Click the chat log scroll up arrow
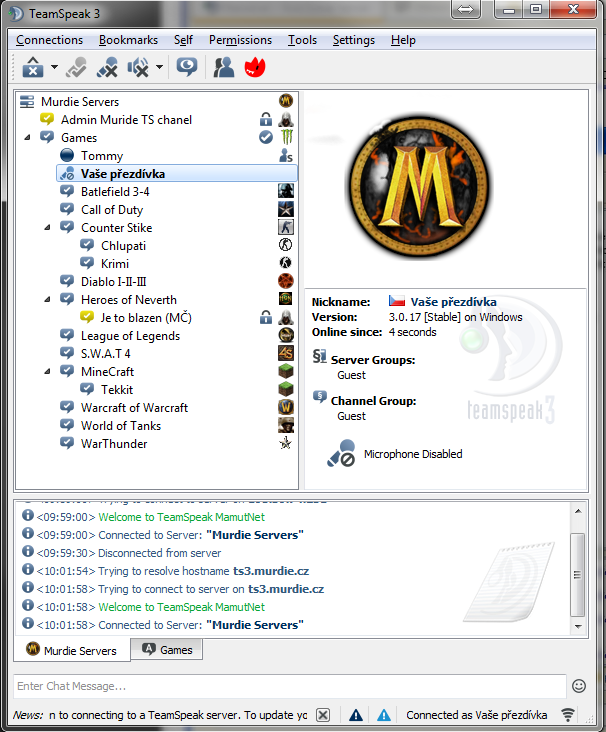Screen dimensions: 606x732 click(x=578, y=511)
